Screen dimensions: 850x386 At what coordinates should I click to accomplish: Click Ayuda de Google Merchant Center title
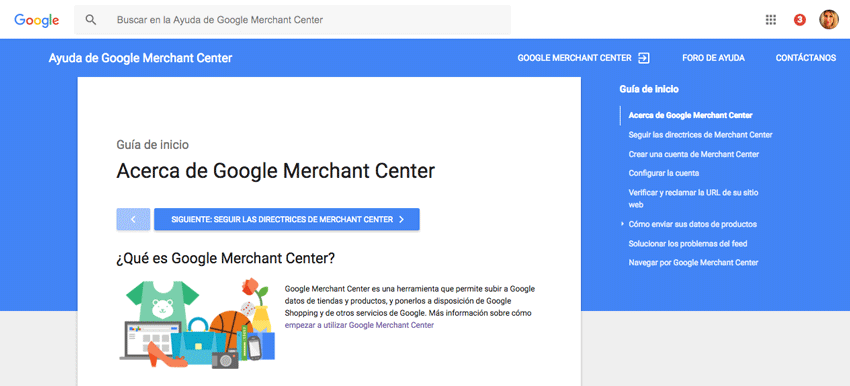(x=140, y=58)
